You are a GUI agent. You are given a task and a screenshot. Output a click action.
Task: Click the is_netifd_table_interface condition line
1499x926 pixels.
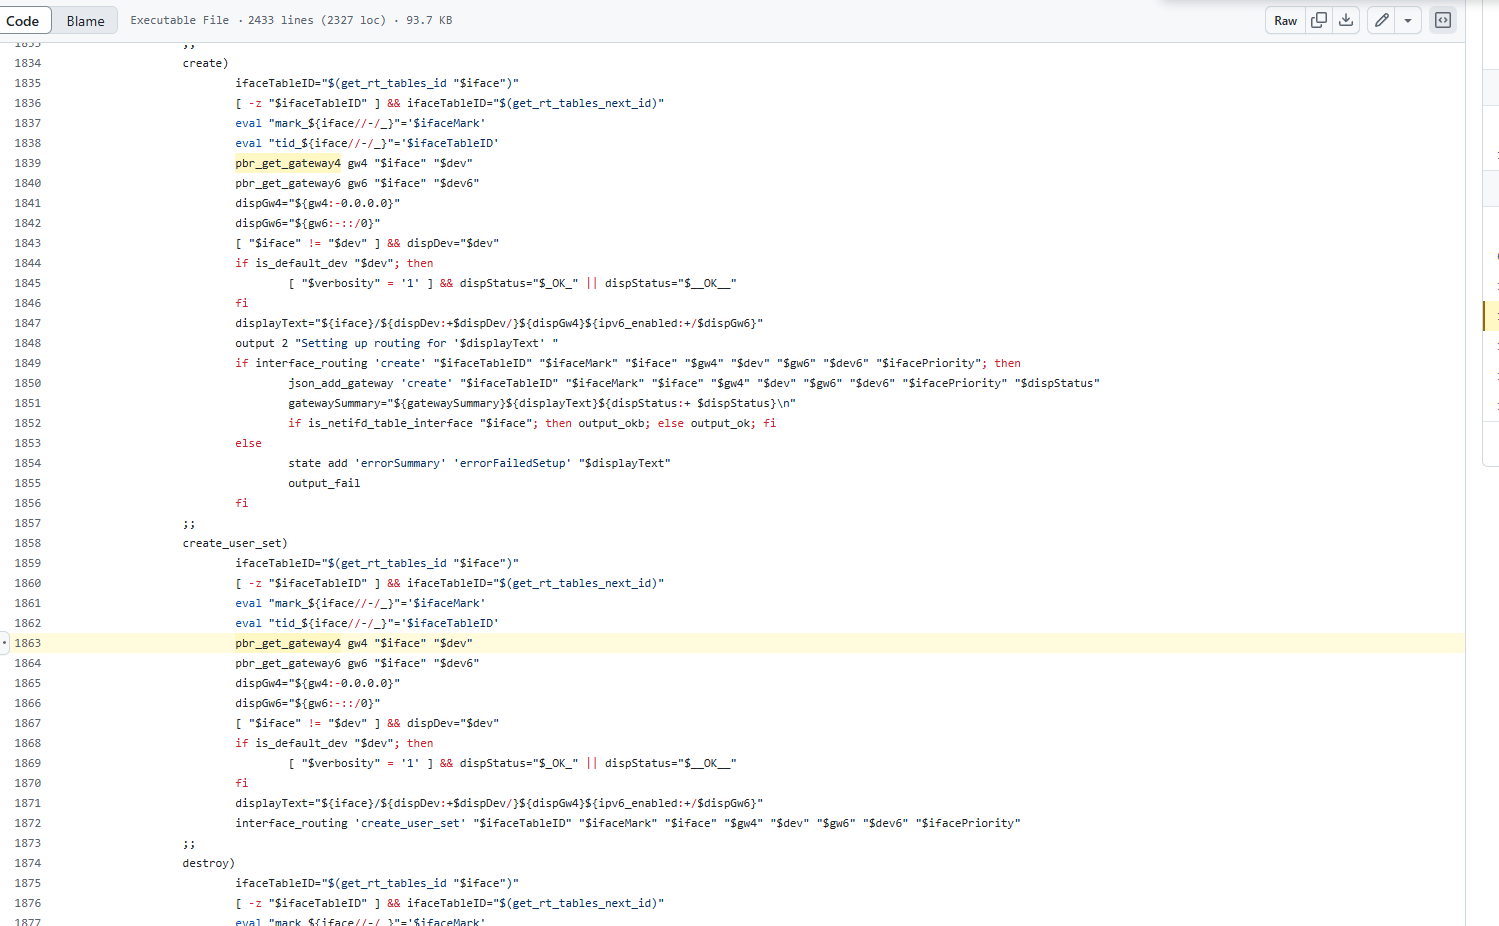(532, 423)
